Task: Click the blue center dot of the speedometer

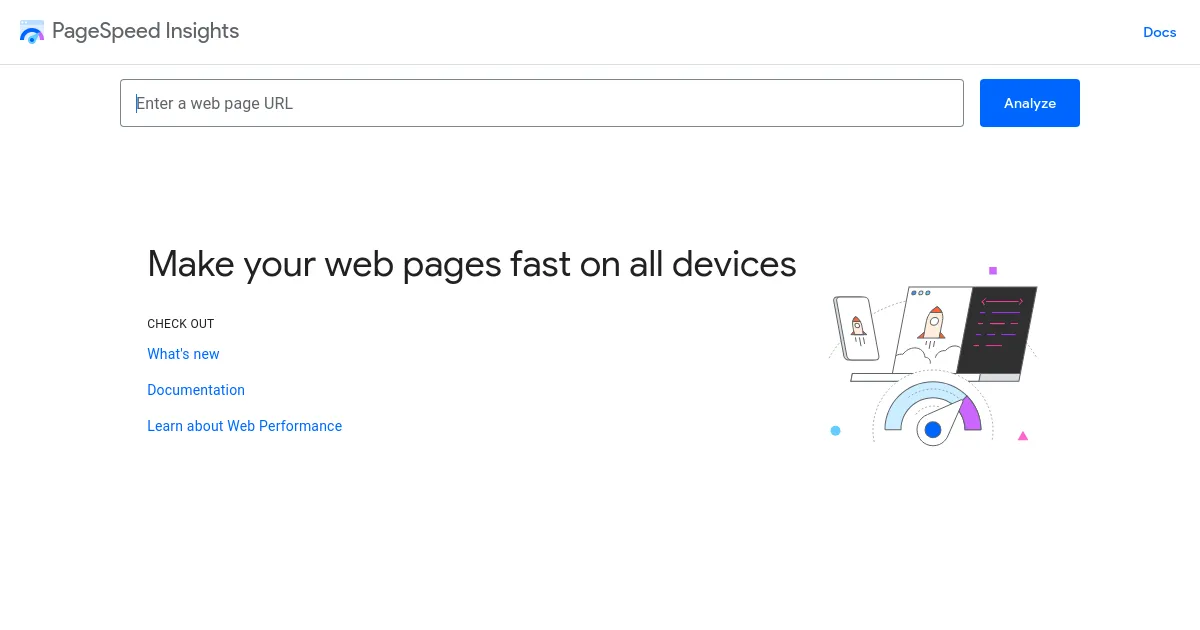Action: click(934, 429)
